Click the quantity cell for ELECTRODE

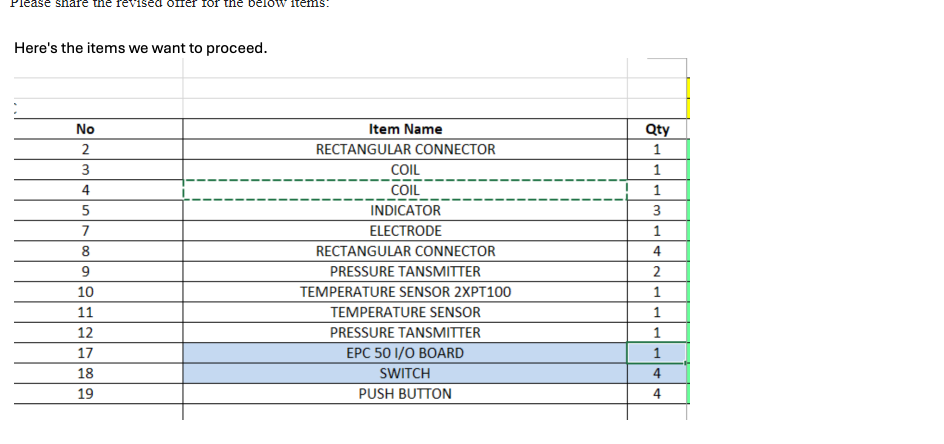point(657,231)
